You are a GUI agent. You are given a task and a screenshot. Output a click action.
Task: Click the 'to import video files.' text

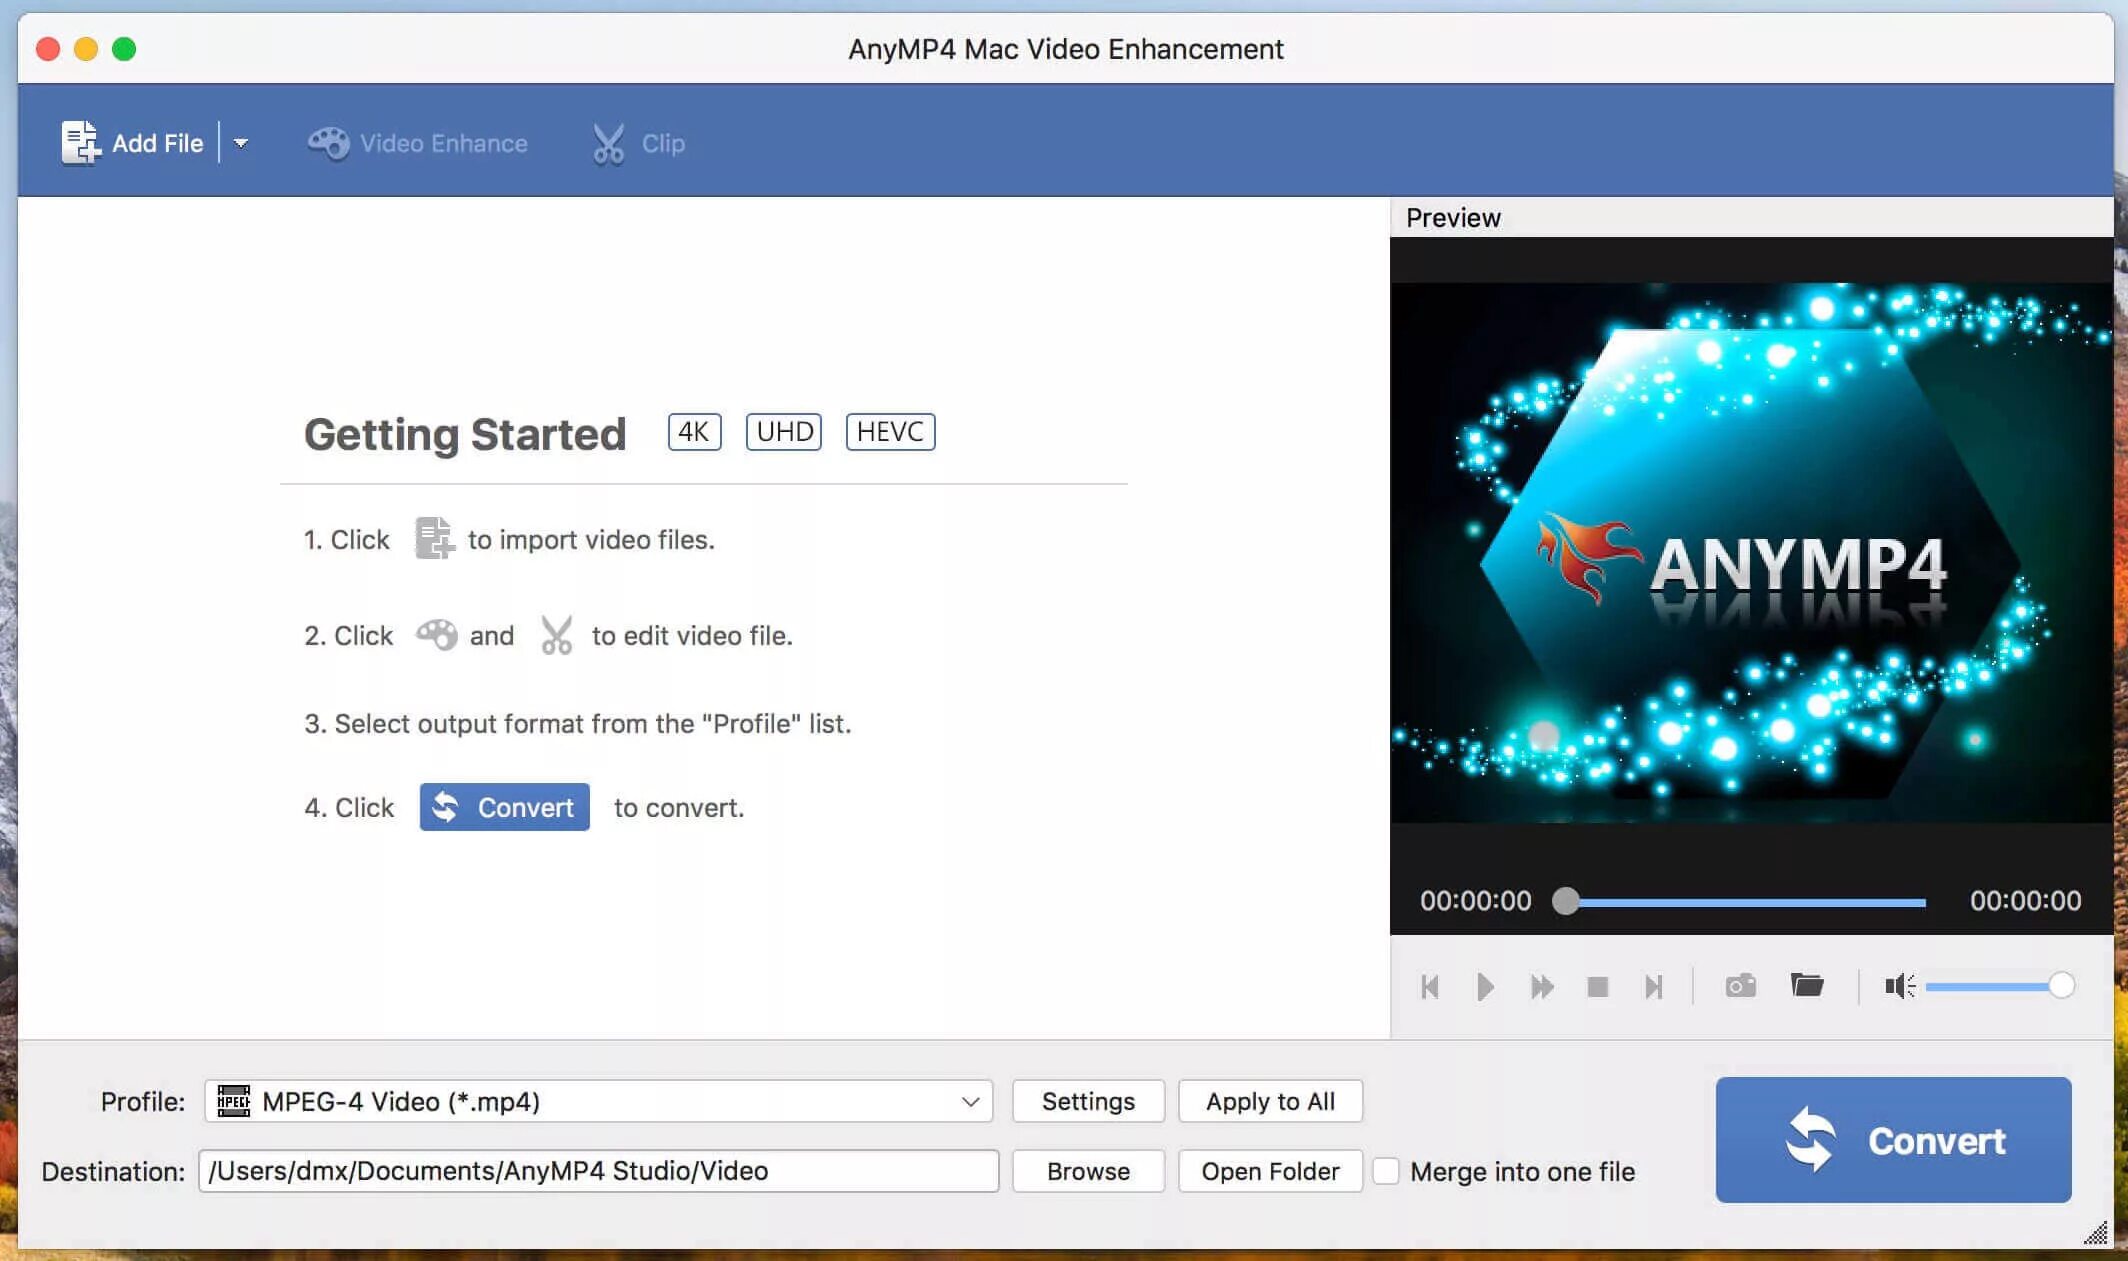point(591,540)
